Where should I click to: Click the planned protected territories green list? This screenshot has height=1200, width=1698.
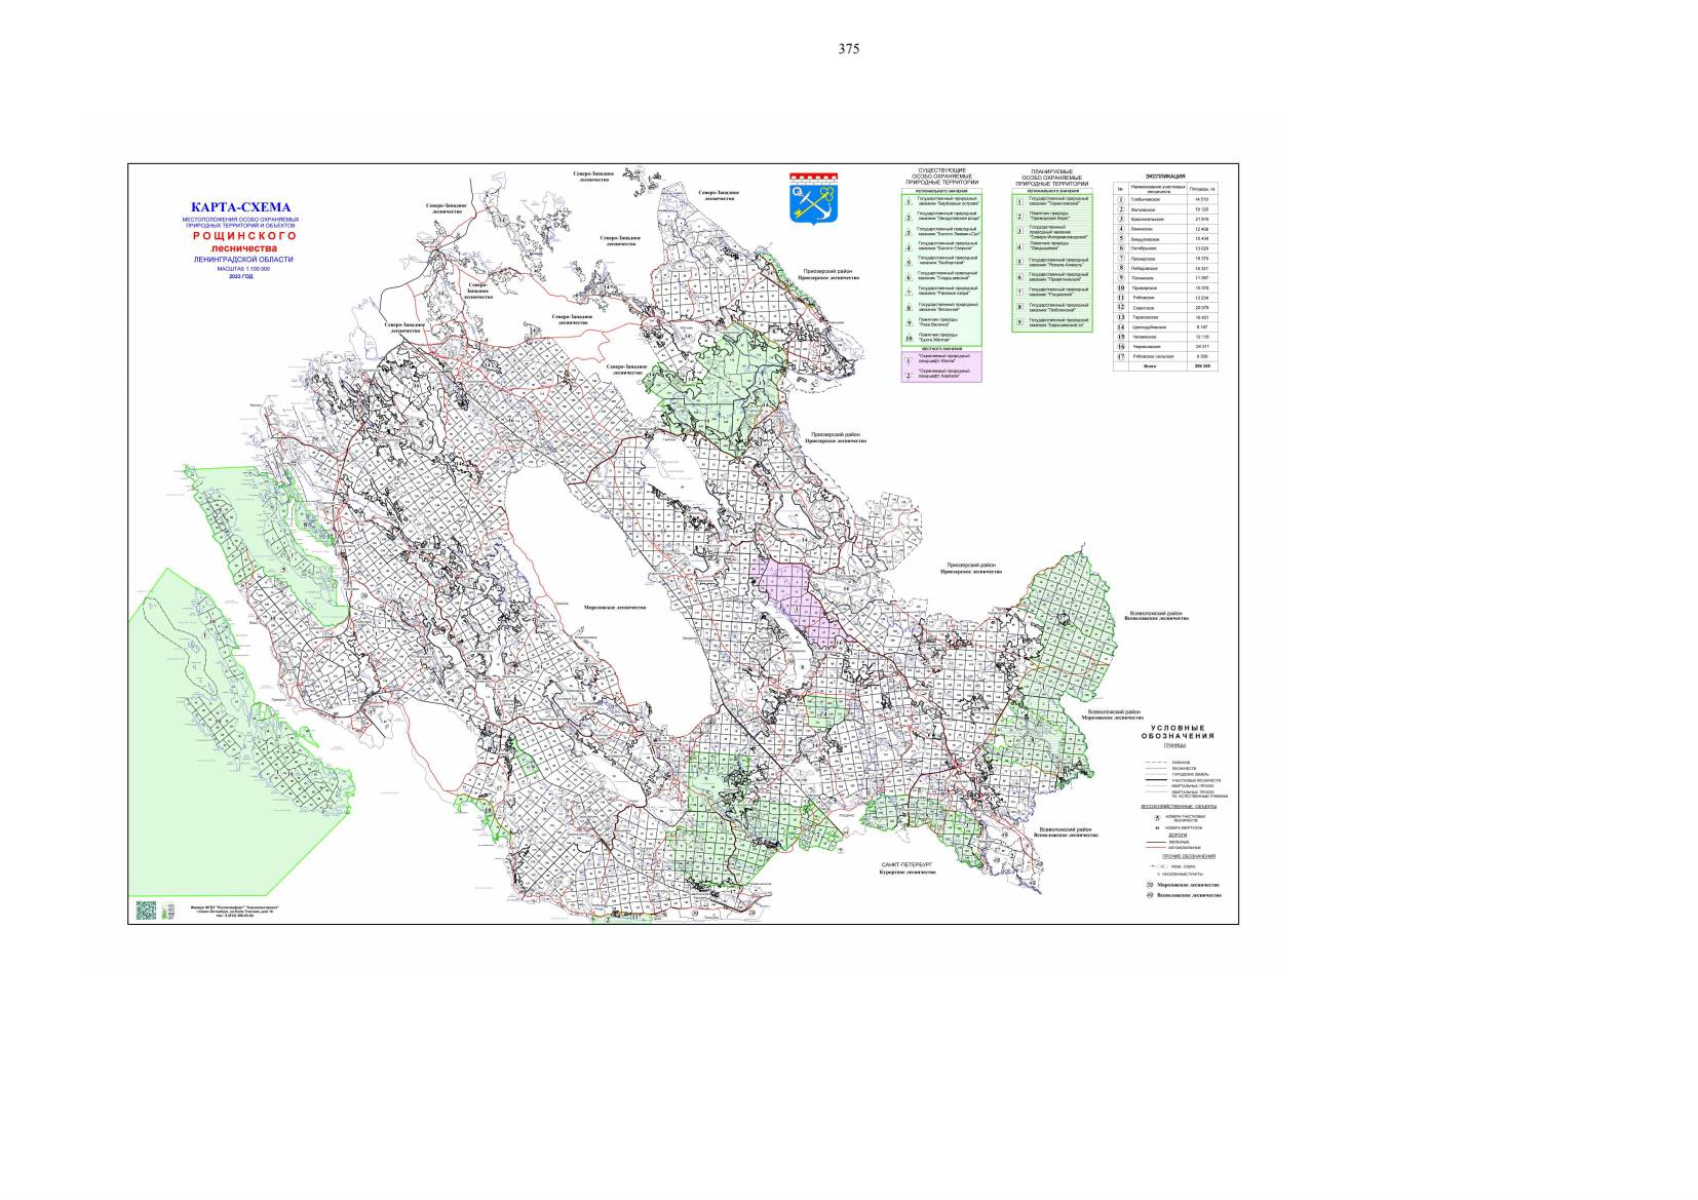tap(1051, 261)
